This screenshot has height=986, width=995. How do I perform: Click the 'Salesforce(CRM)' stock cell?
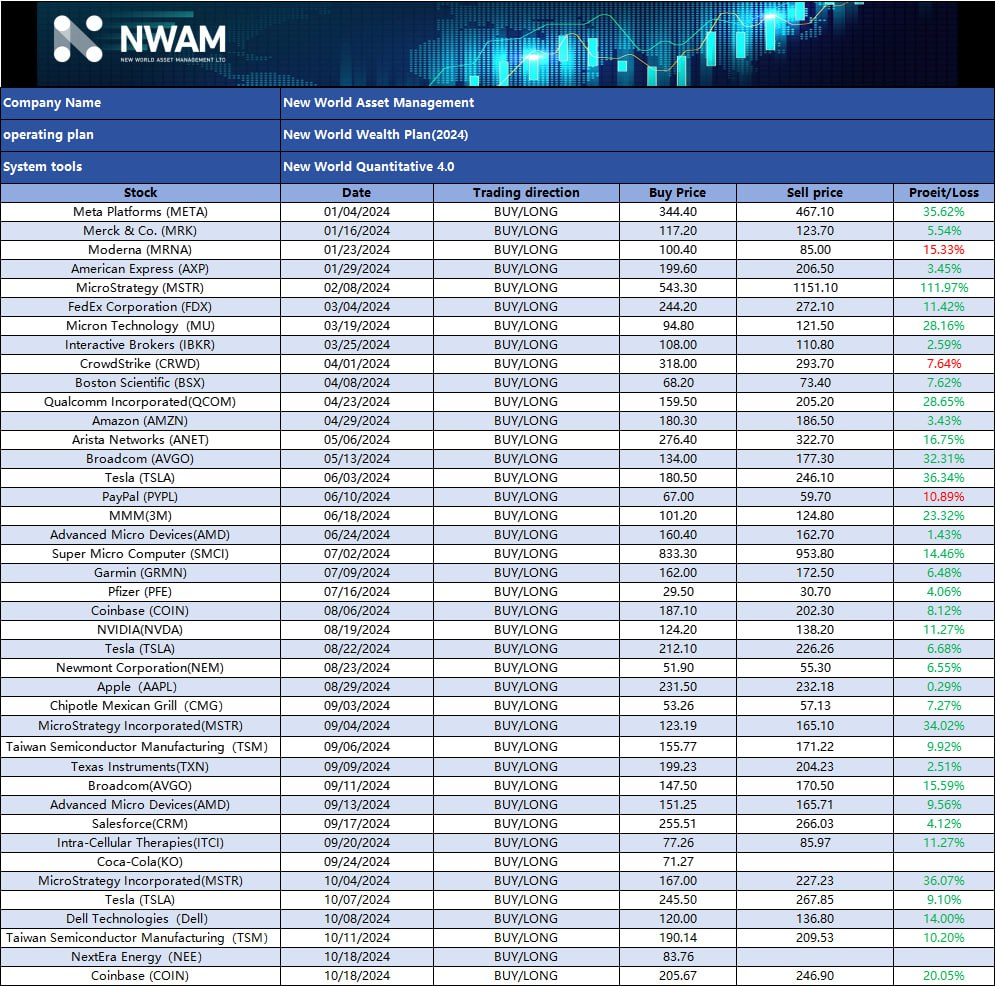click(x=140, y=824)
